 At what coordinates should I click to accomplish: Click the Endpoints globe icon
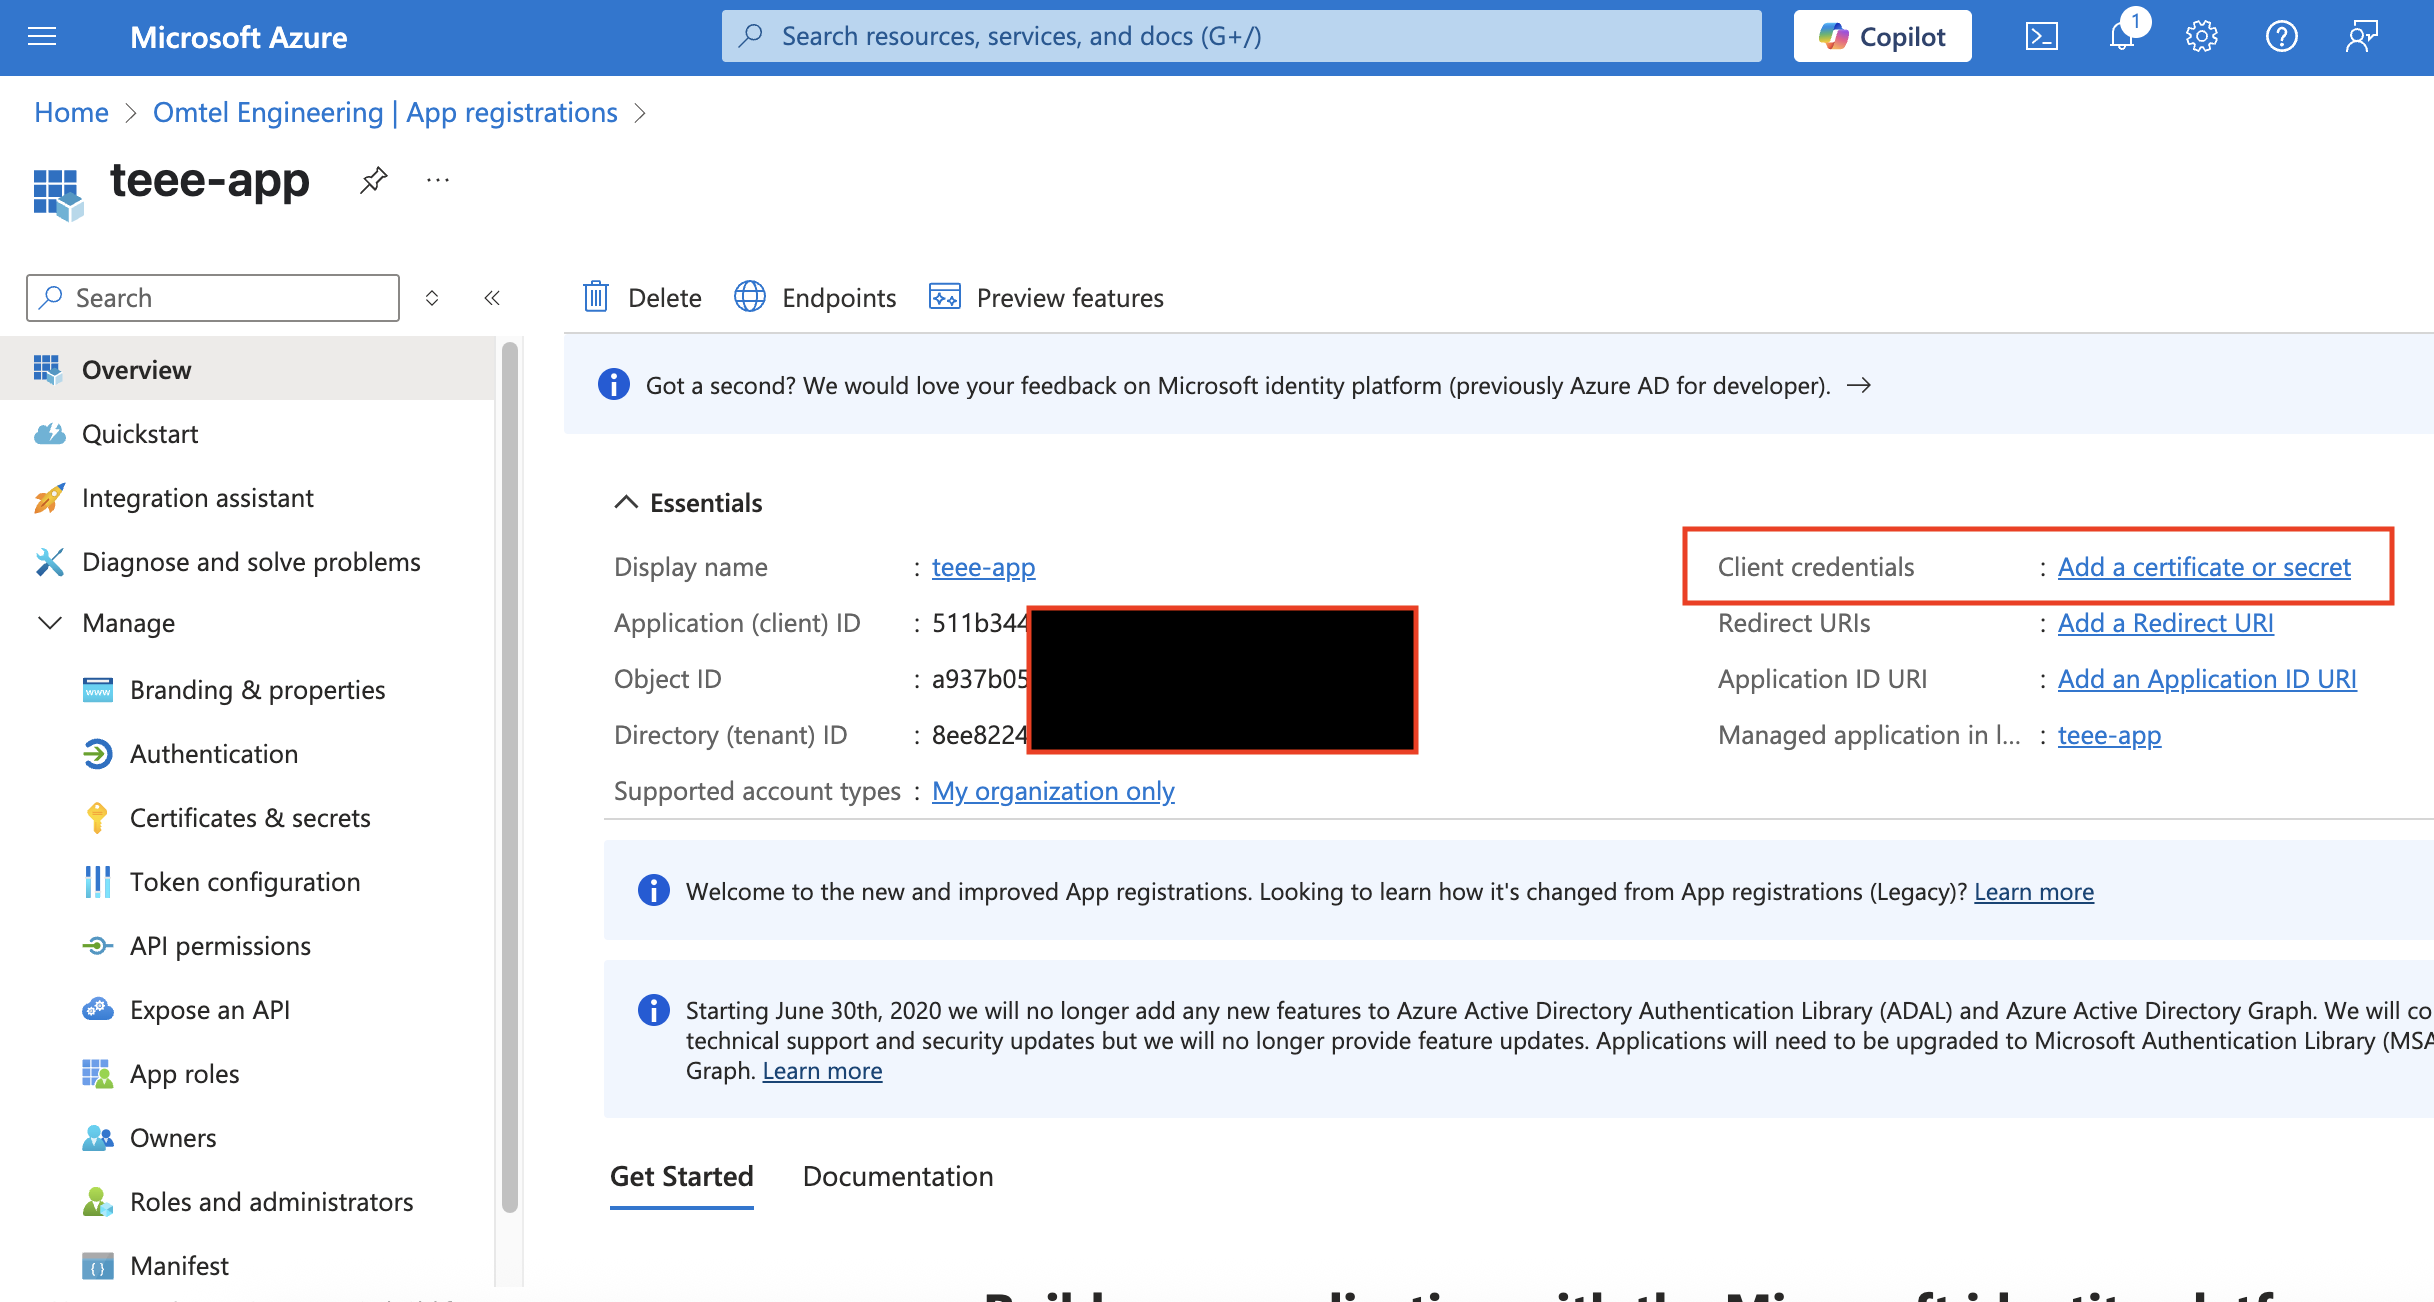pos(750,297)
